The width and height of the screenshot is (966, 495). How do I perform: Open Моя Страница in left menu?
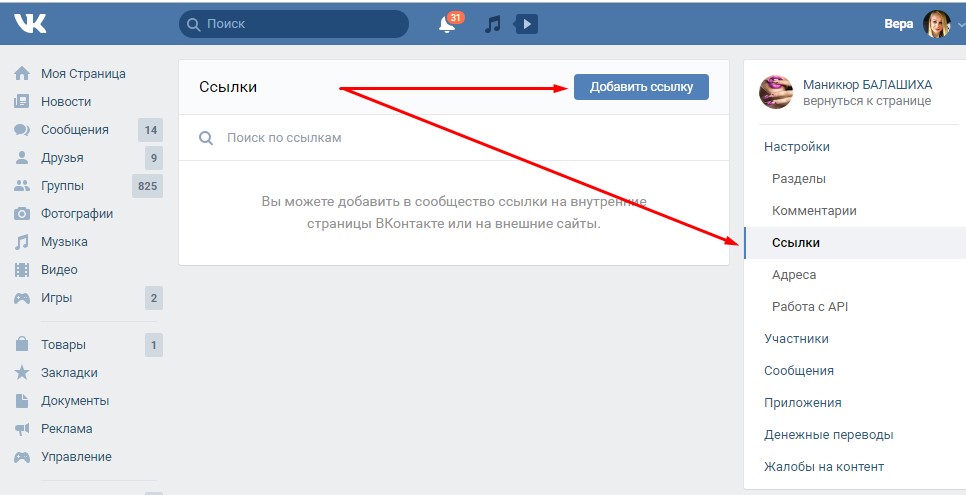point(83,73)
